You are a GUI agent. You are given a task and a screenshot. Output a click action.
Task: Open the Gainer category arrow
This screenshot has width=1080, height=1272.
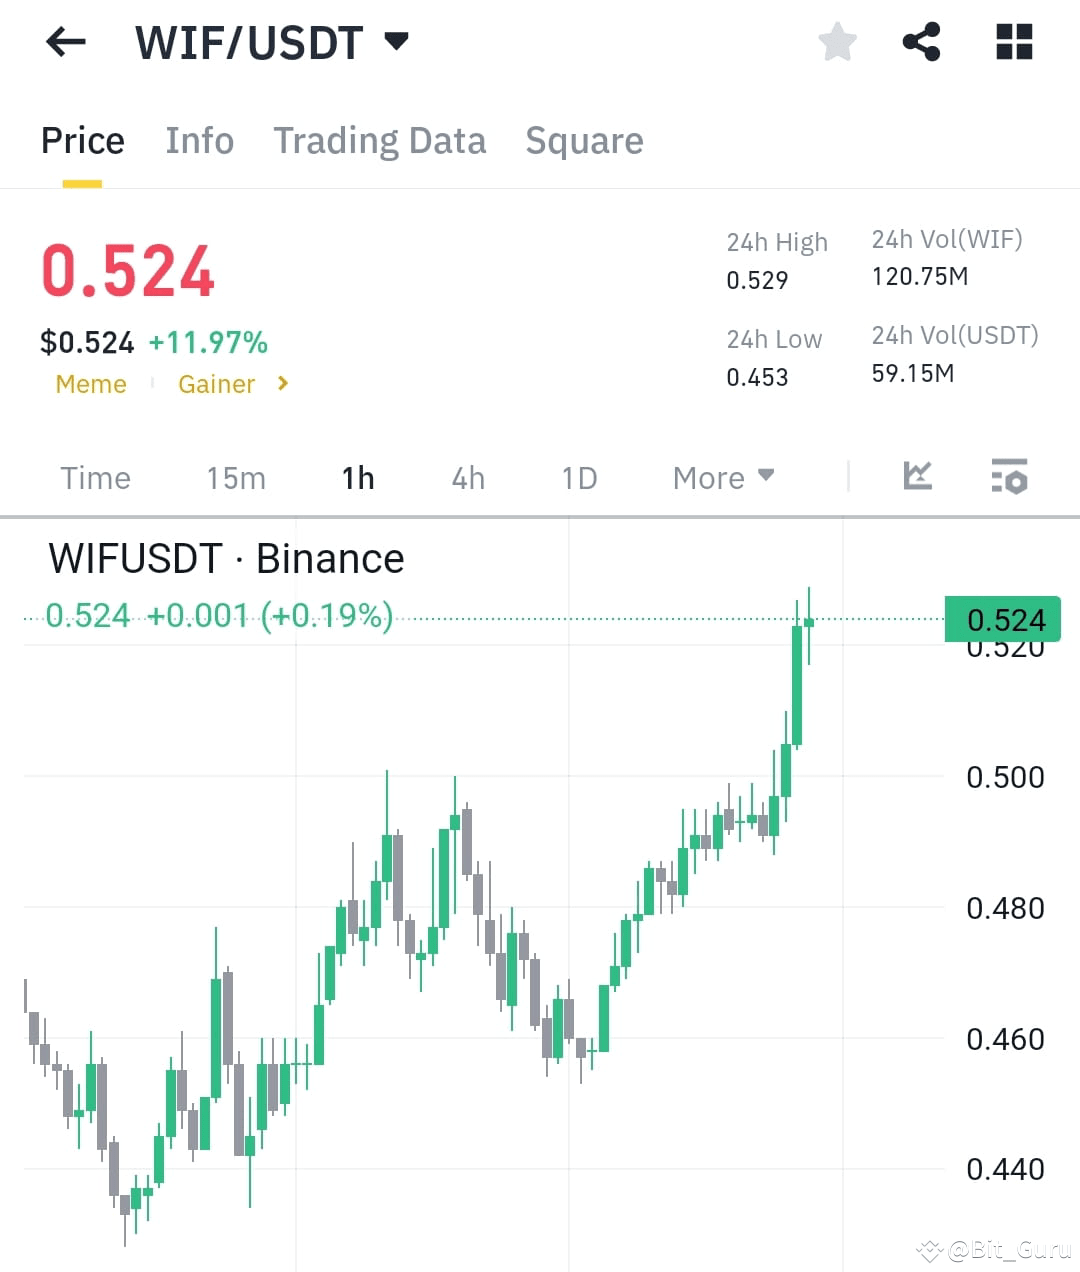coord(281,383)
